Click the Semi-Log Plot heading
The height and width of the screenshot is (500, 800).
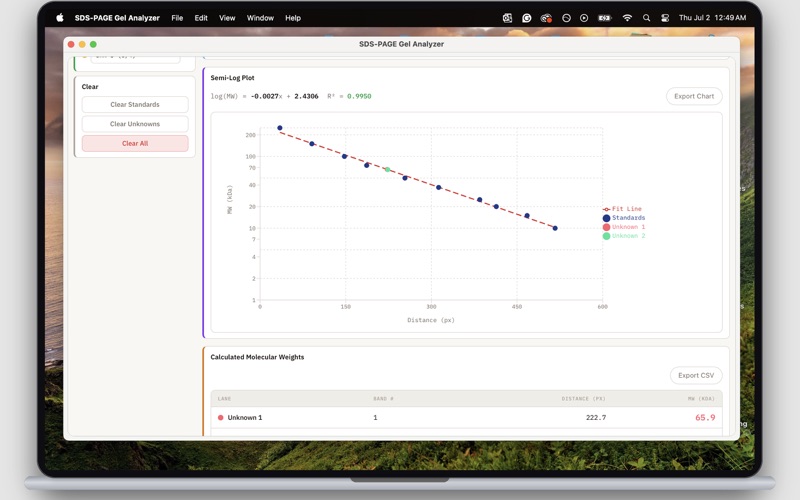coord(232,78)
